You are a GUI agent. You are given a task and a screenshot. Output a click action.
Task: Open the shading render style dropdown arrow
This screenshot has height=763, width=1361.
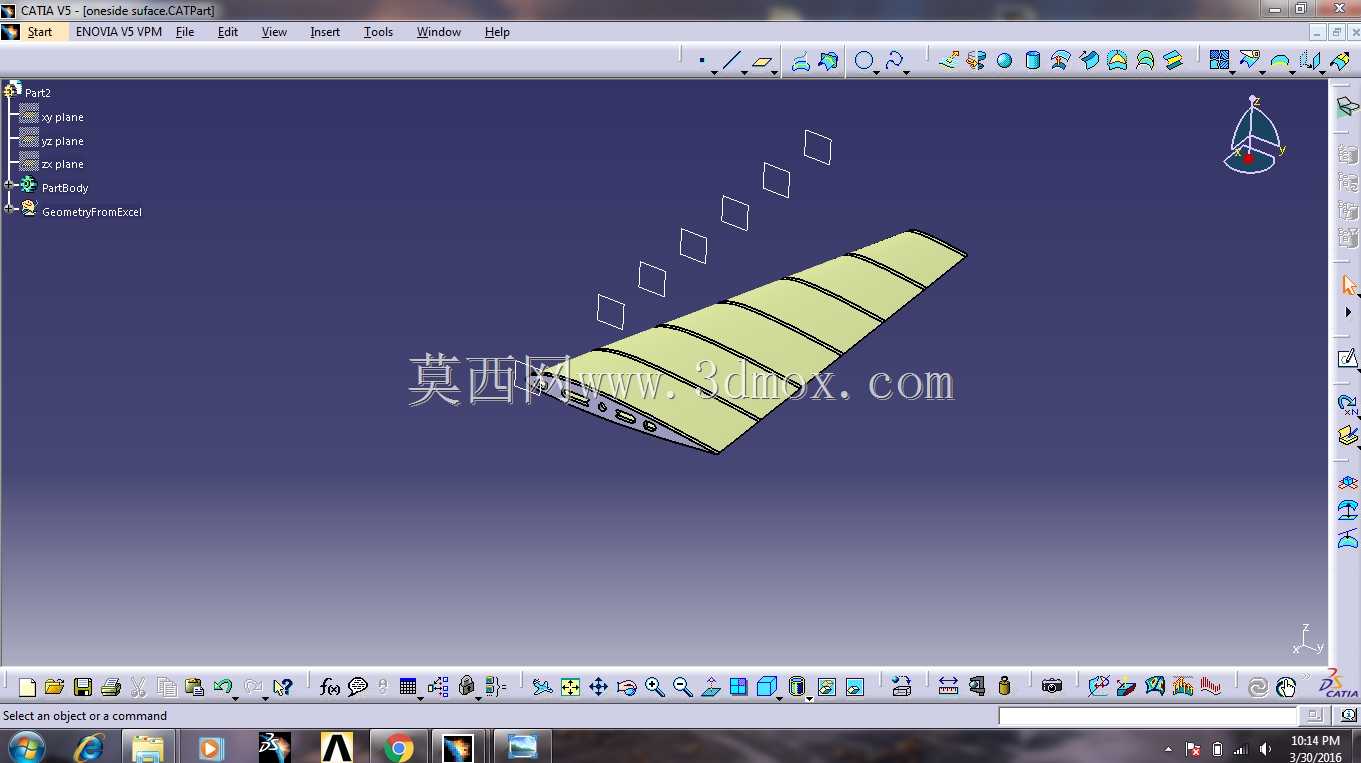tap(809, 697)
